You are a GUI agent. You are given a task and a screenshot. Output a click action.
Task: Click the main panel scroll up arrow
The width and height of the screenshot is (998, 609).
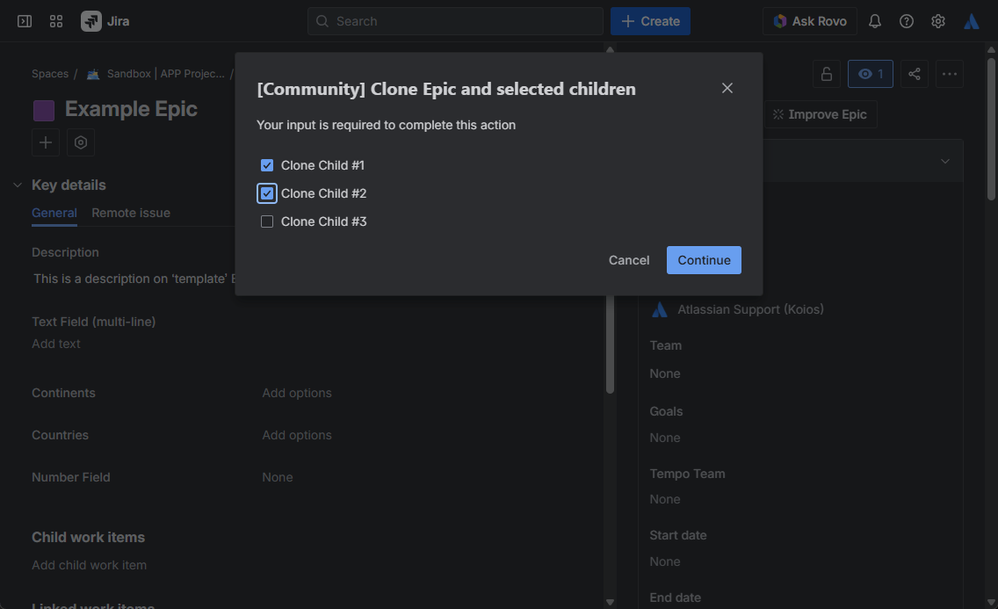(x=610, y=50)
